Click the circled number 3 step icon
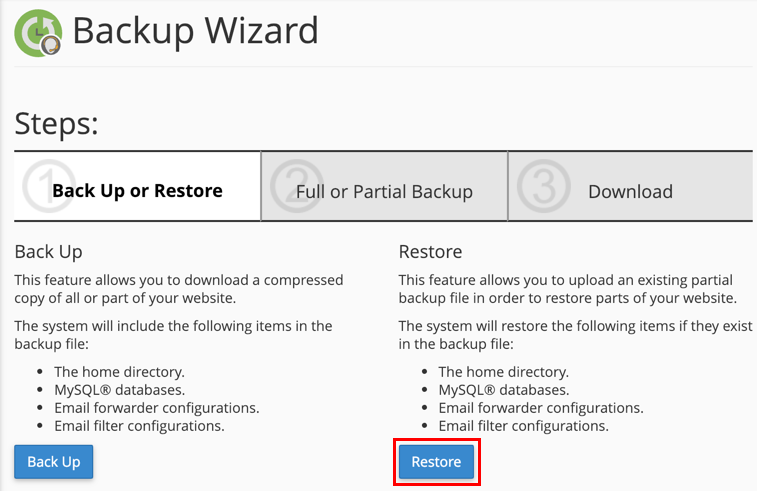 [544, 186]
